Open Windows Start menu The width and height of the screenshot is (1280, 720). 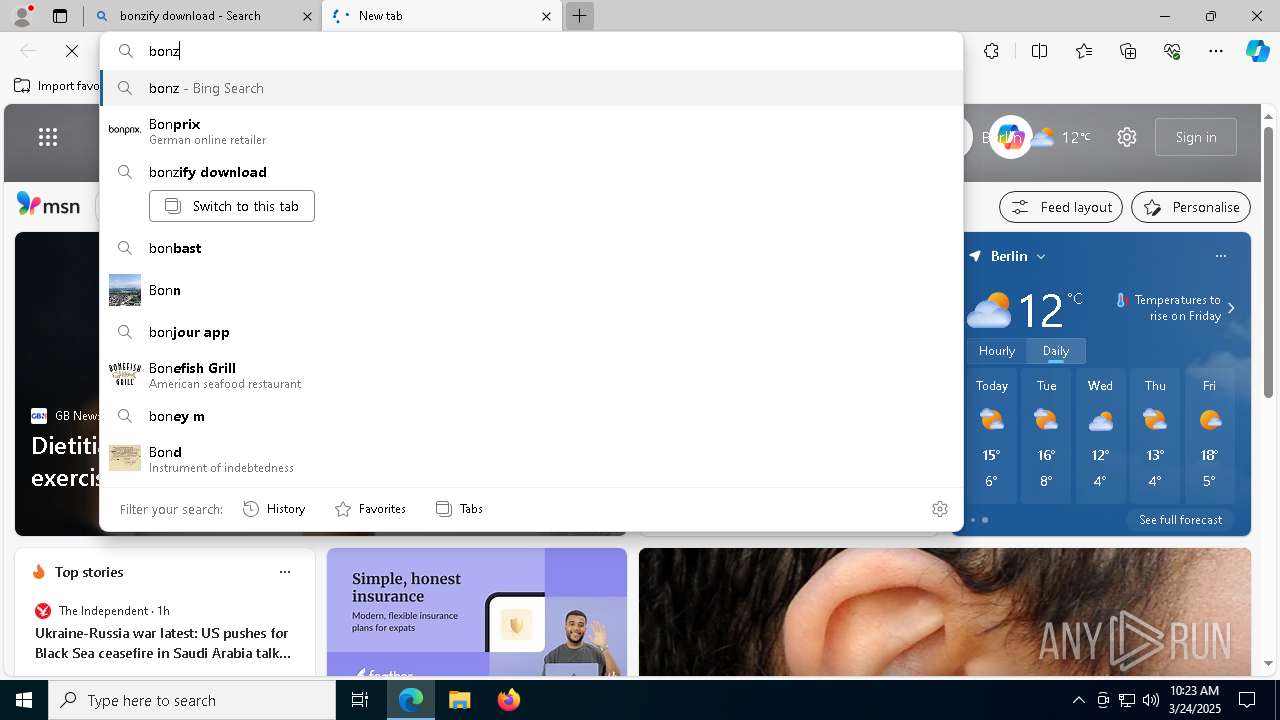(24, 700)
